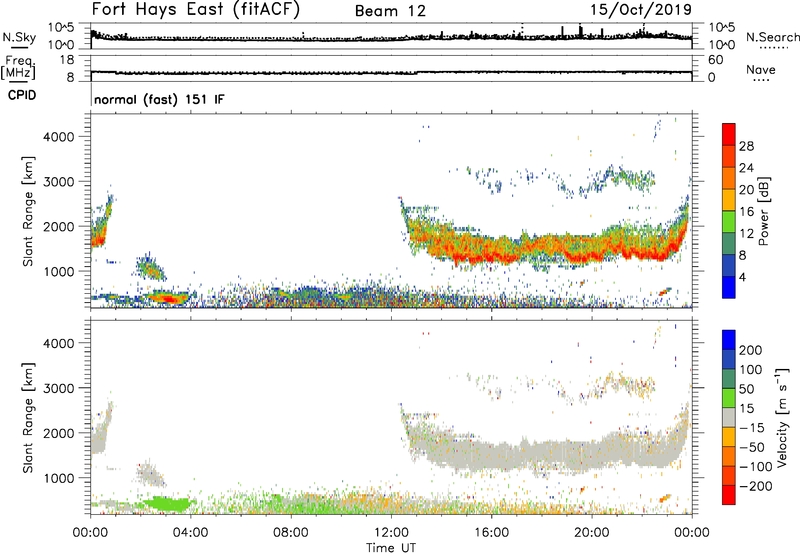Click the gray segment of Velocity colorbar
The height and width of the screenshot is (554, 800).
pos(729,417)
